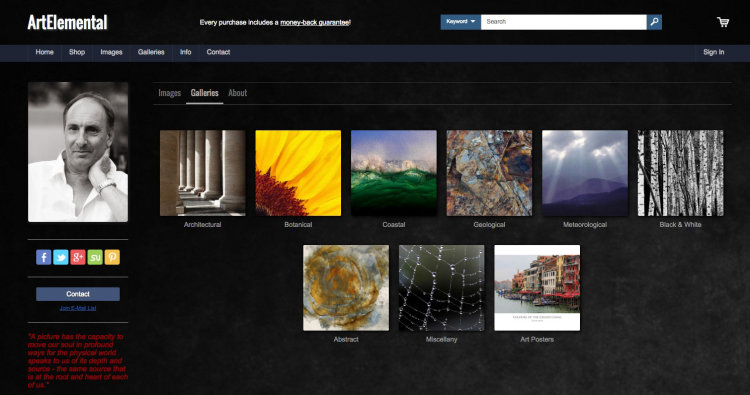Image resolution: width=750 pixels, height=395 pixels.
Task: Click the Geological gallery label
Action: pyautogui.click(x=489, y=225)
